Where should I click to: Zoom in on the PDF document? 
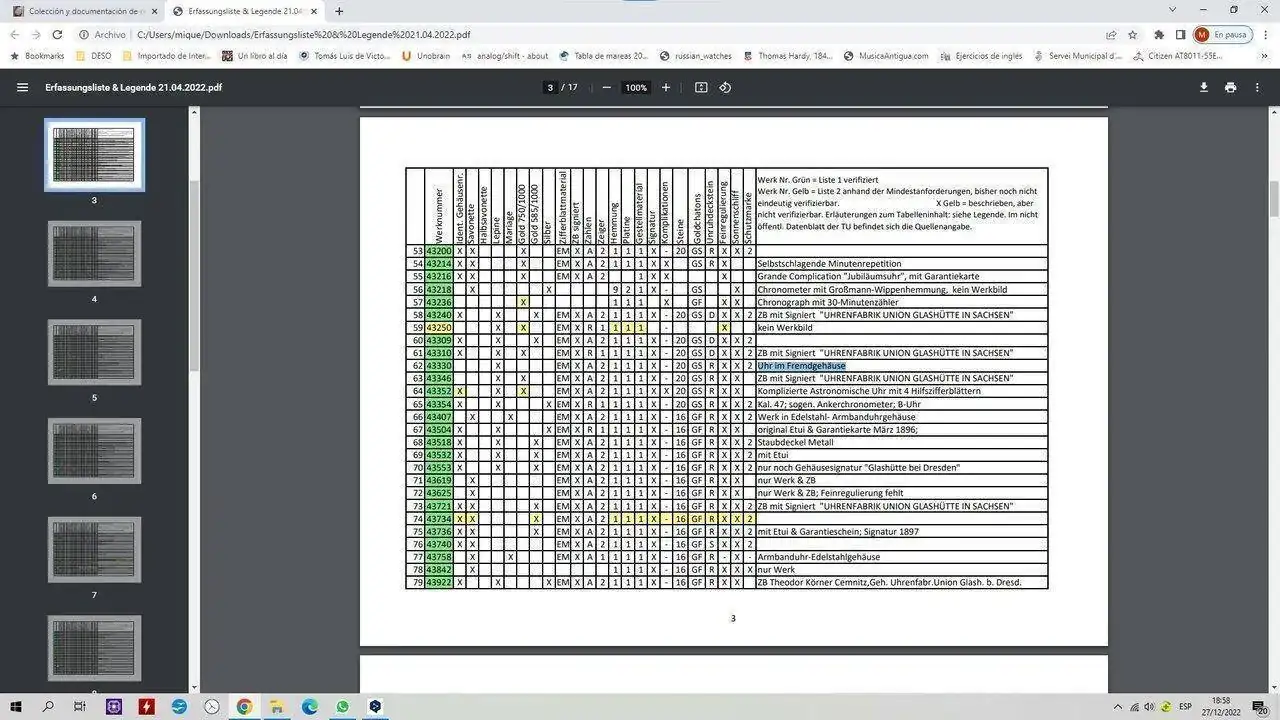pyautogui.click(x=665, y=87)
